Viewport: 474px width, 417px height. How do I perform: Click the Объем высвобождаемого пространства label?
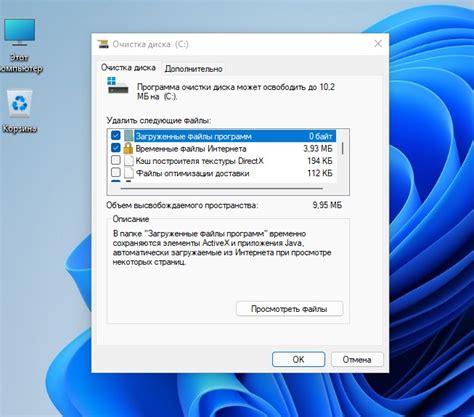coord(182,205)
